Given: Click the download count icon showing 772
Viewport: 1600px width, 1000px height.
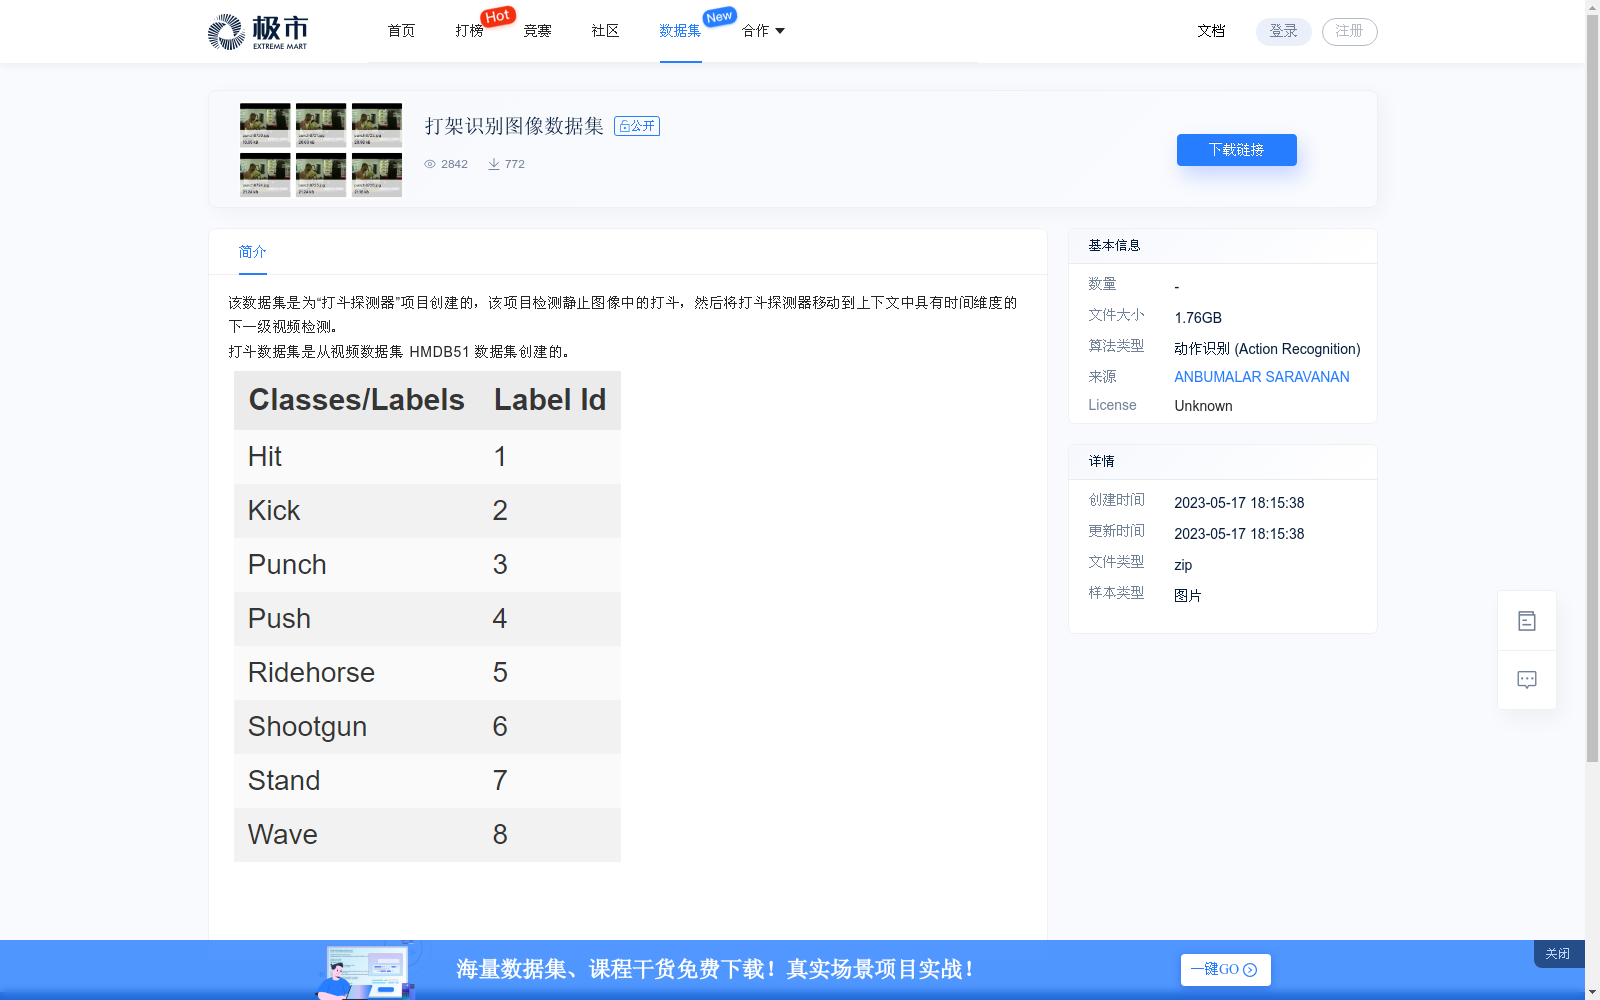Looking at the screenshot, I should (x=494, y=164).
